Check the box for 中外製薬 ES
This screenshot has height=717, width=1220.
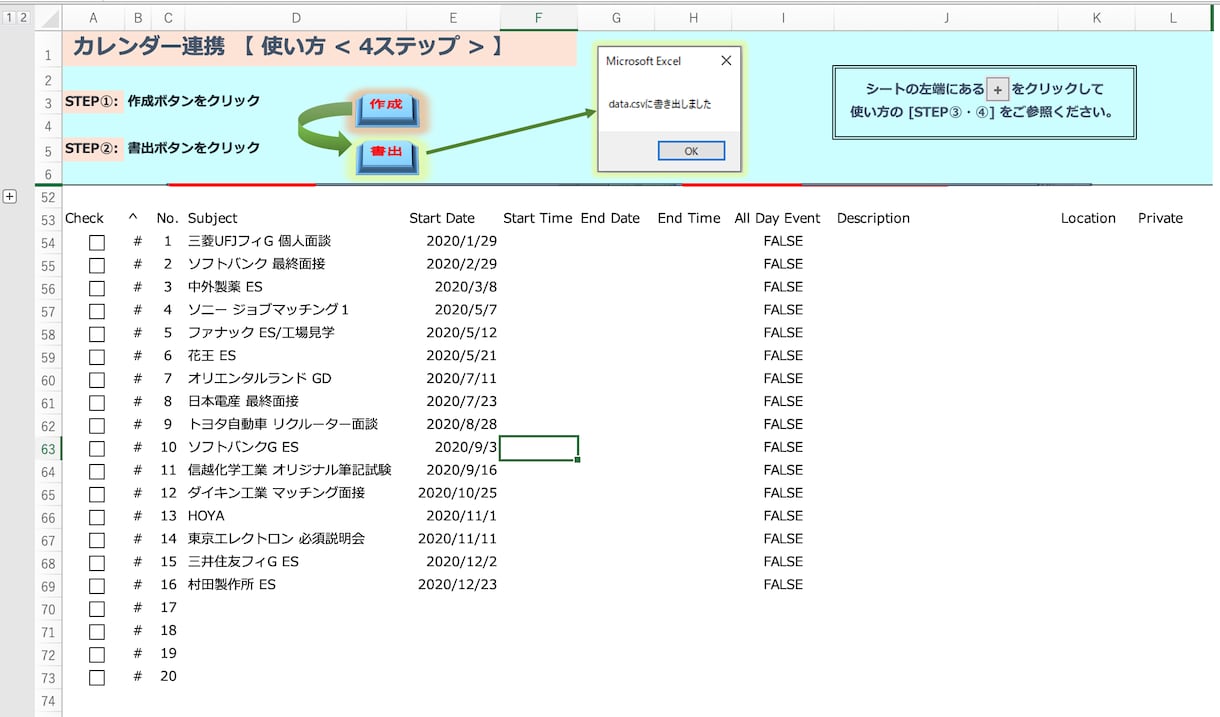tap(96, 288)
